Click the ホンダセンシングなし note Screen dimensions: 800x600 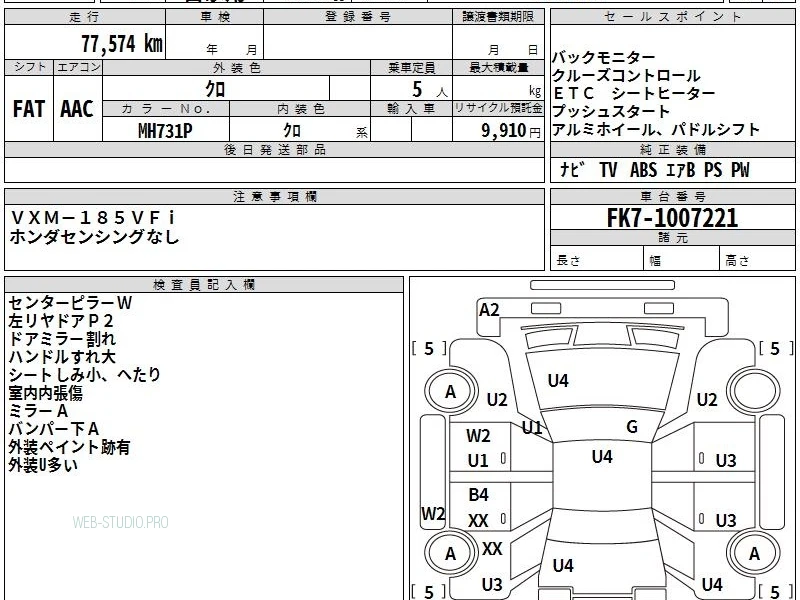[x=94, y=237]
